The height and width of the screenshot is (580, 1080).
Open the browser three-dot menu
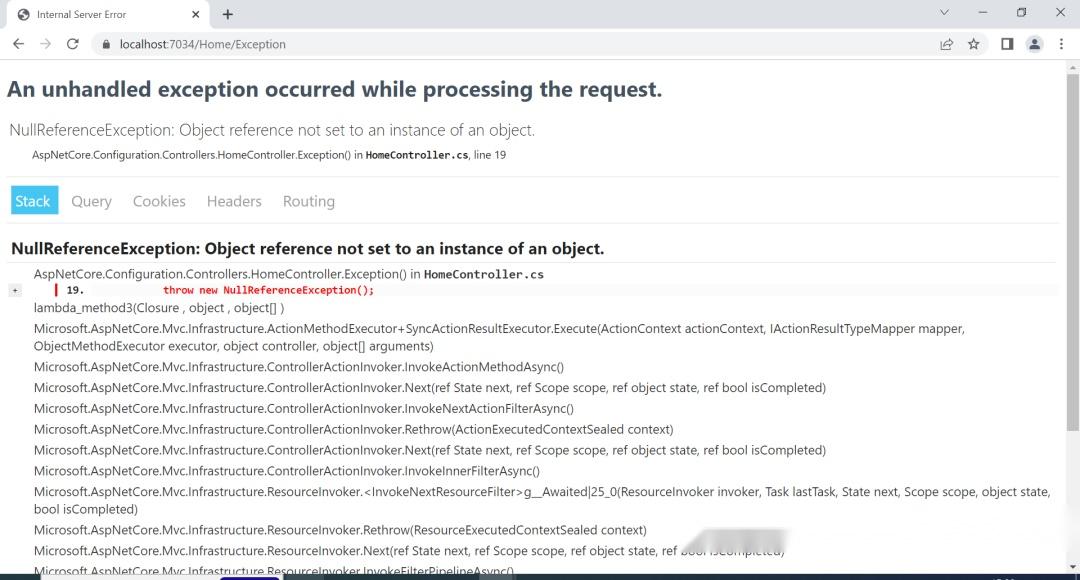coord(1061,44)
